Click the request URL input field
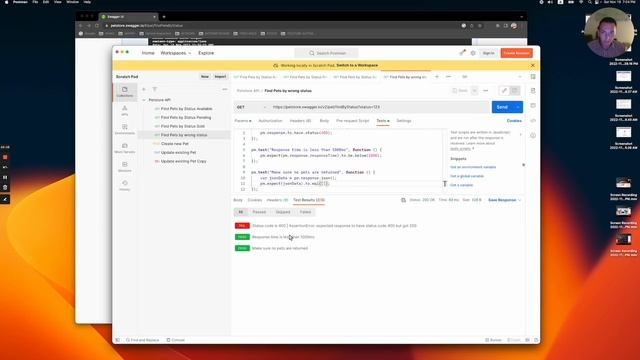This screenshot has height=360, width=640. [379, 107]
